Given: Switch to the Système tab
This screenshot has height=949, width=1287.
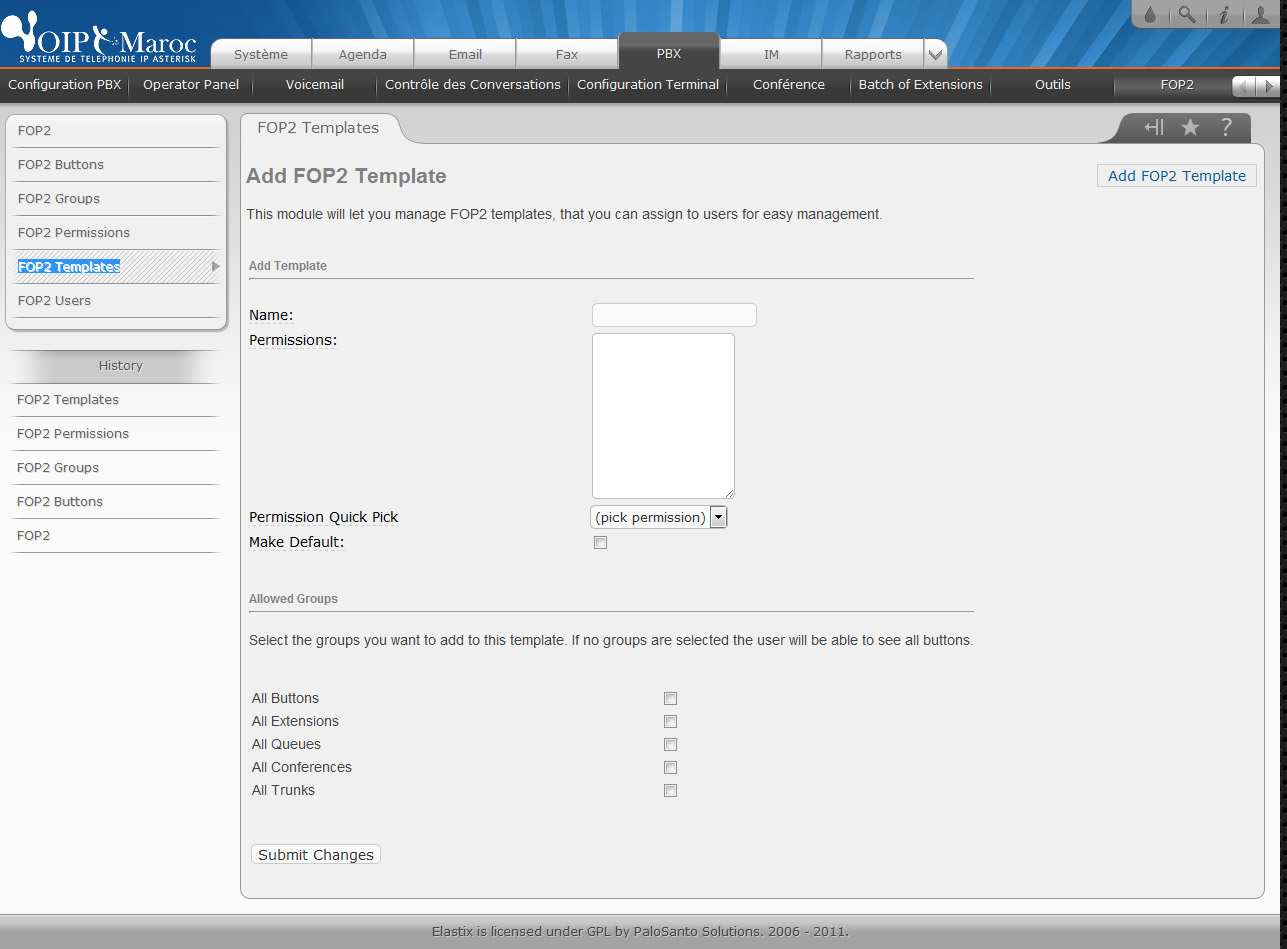Looking at the screenshot, I should click(x=261, y=54).
